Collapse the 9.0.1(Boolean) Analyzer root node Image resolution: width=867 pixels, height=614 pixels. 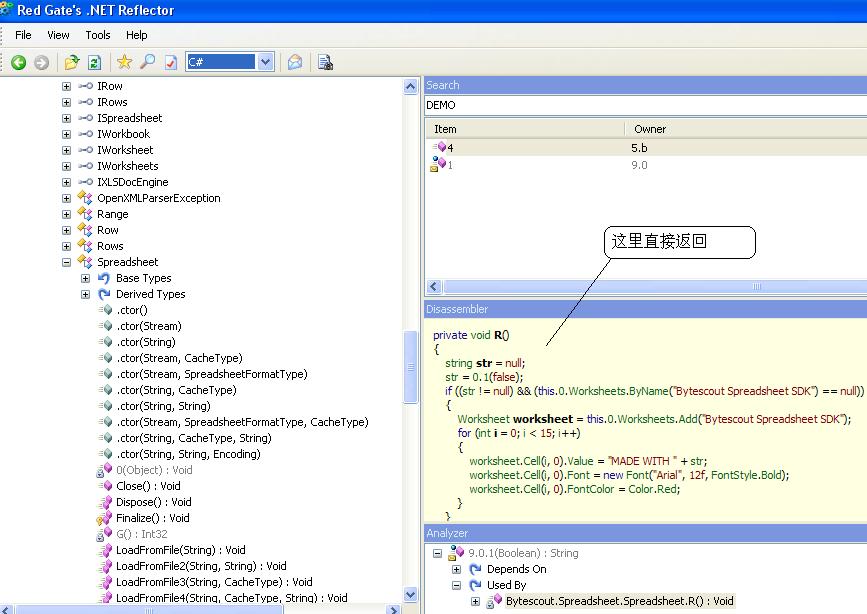pyautogui.click(x=437, y=553)
